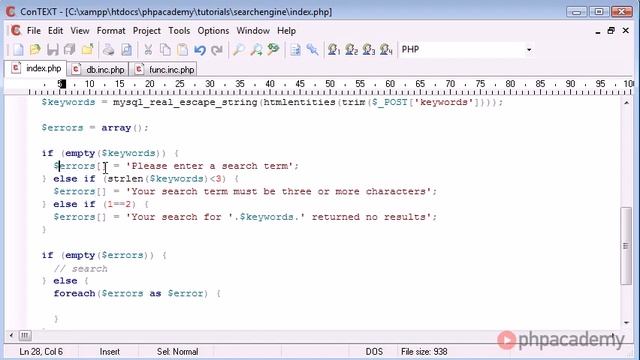Run user command 4 icon
The image size is (640, 360).
click(386, 50)
